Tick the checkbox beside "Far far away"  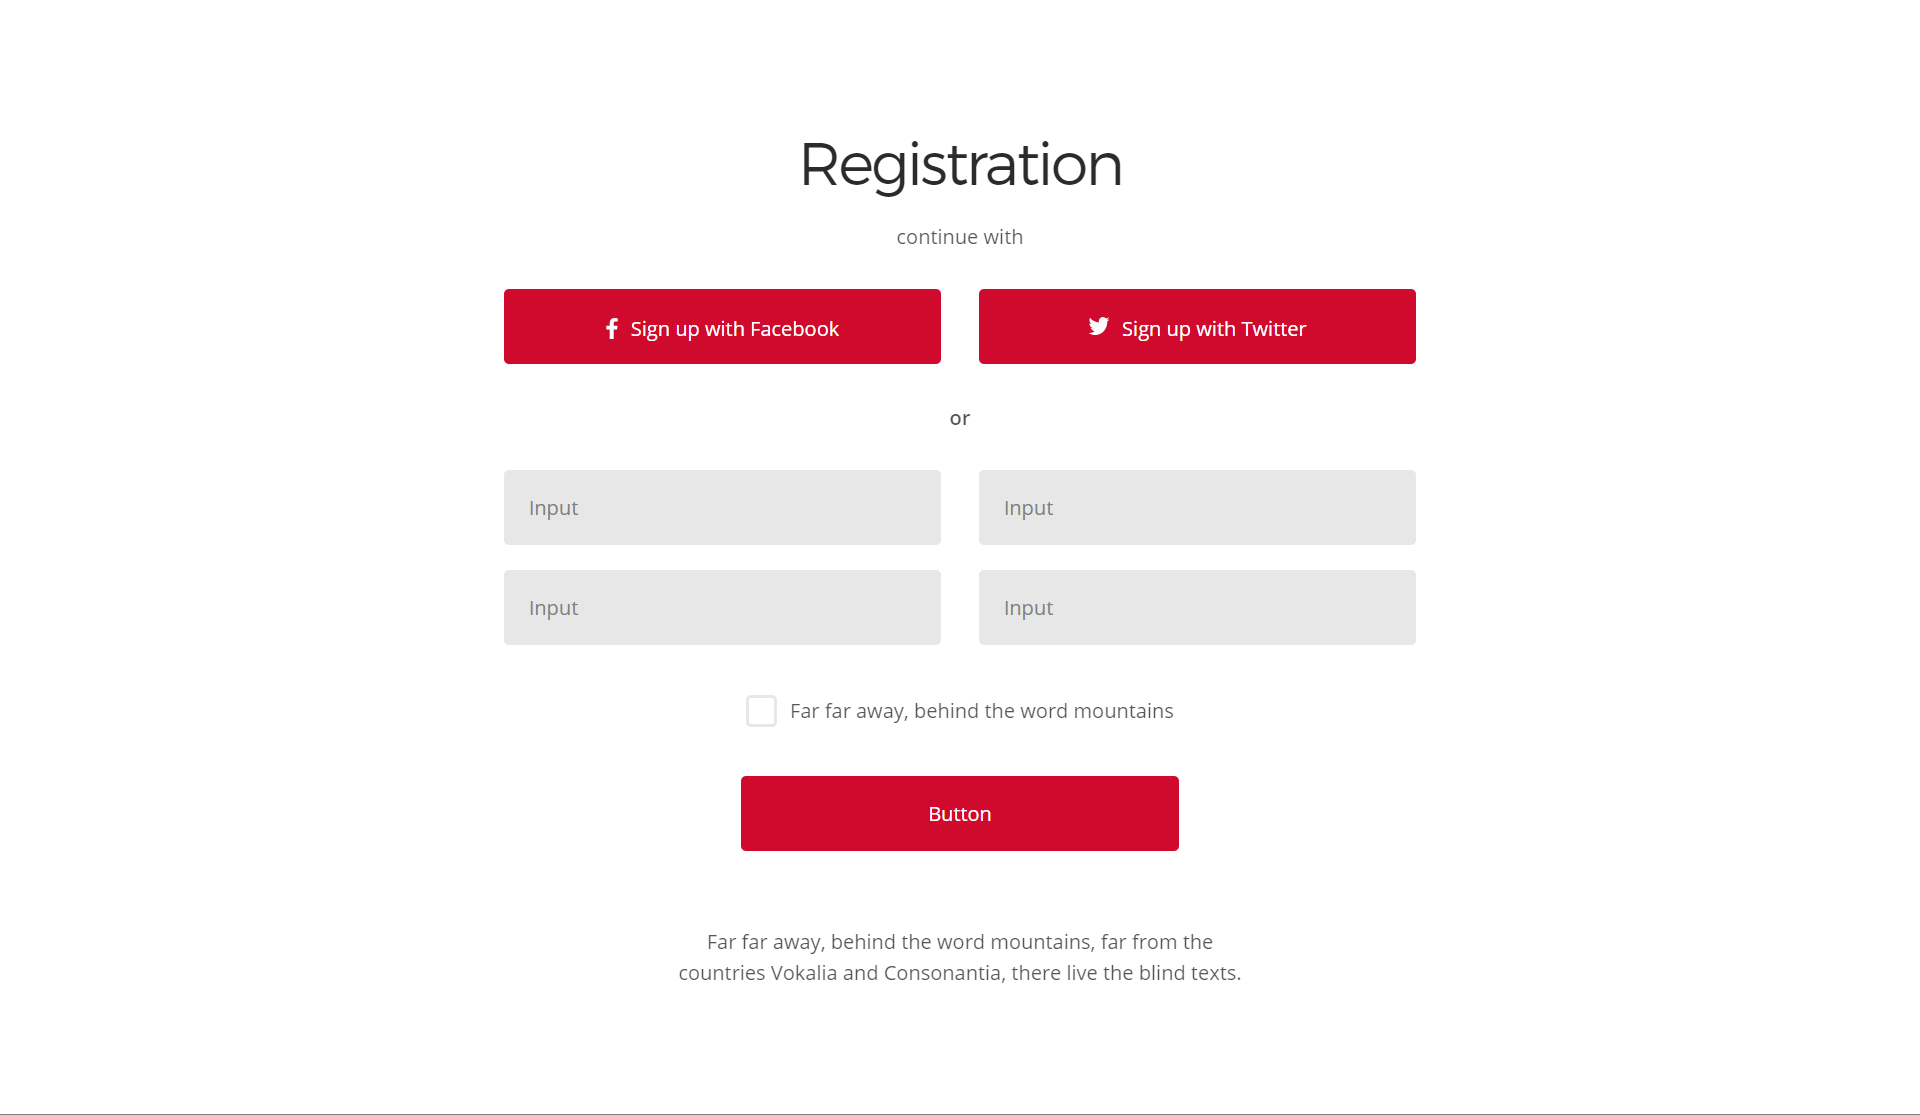(761, 711)
